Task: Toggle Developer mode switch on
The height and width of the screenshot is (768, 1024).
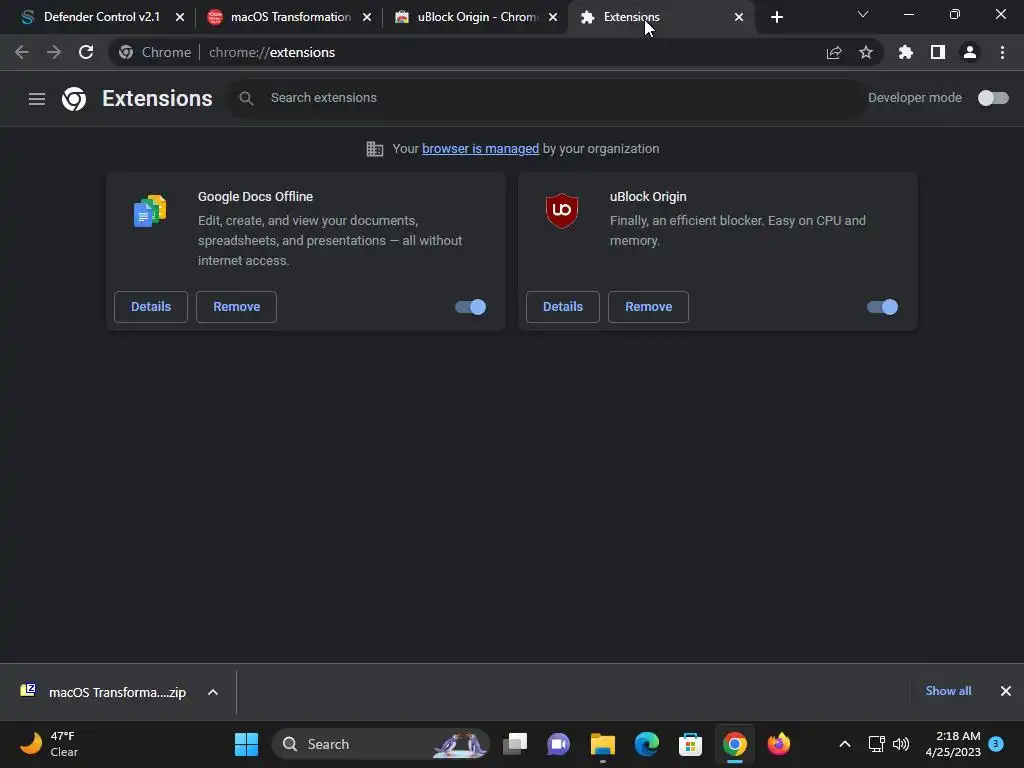Action: click(993, 98)
